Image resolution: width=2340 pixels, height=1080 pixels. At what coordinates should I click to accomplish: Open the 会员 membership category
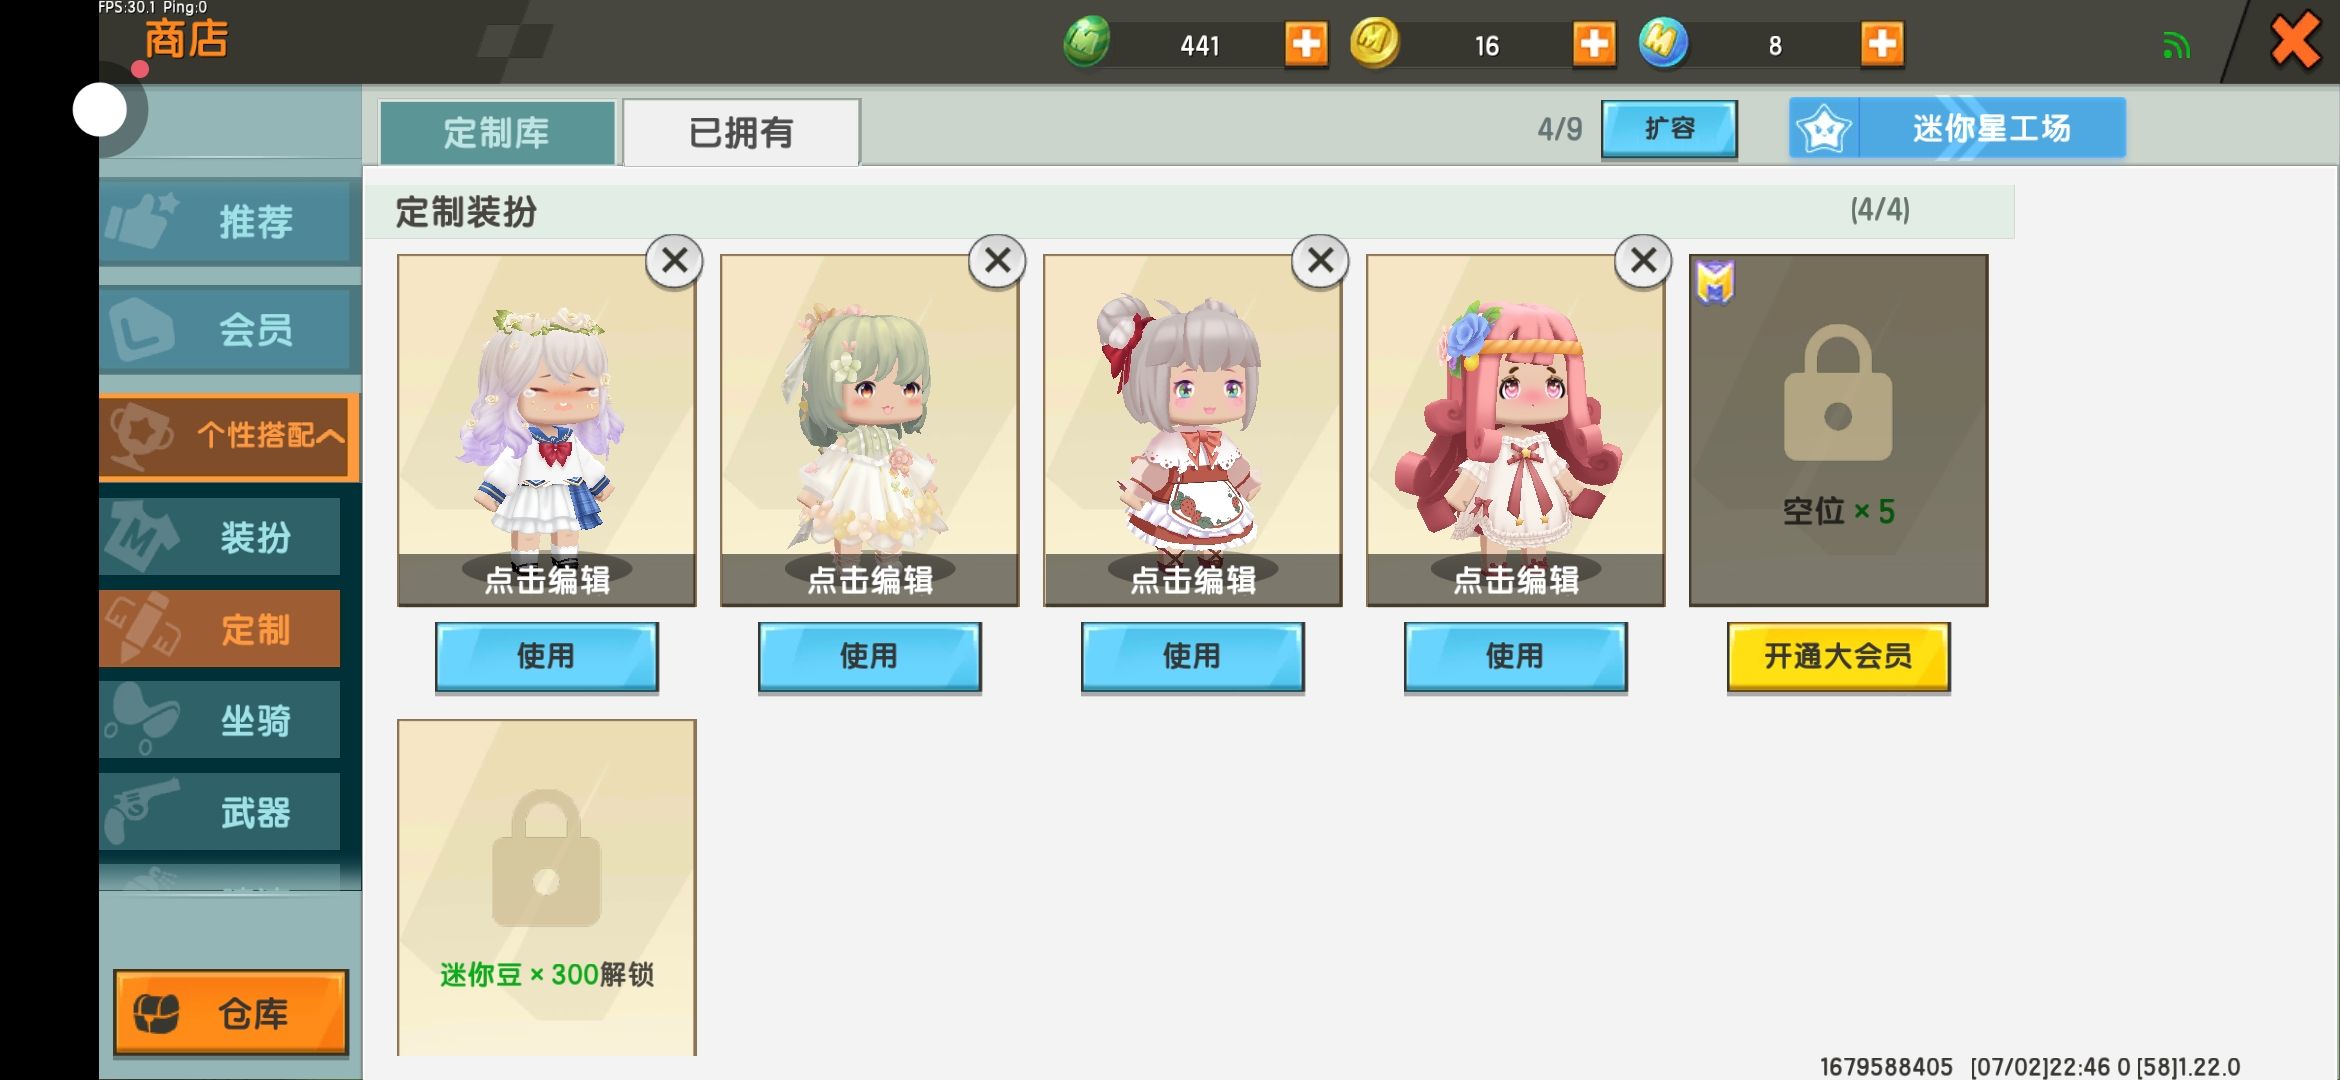(x=229, y=329)
